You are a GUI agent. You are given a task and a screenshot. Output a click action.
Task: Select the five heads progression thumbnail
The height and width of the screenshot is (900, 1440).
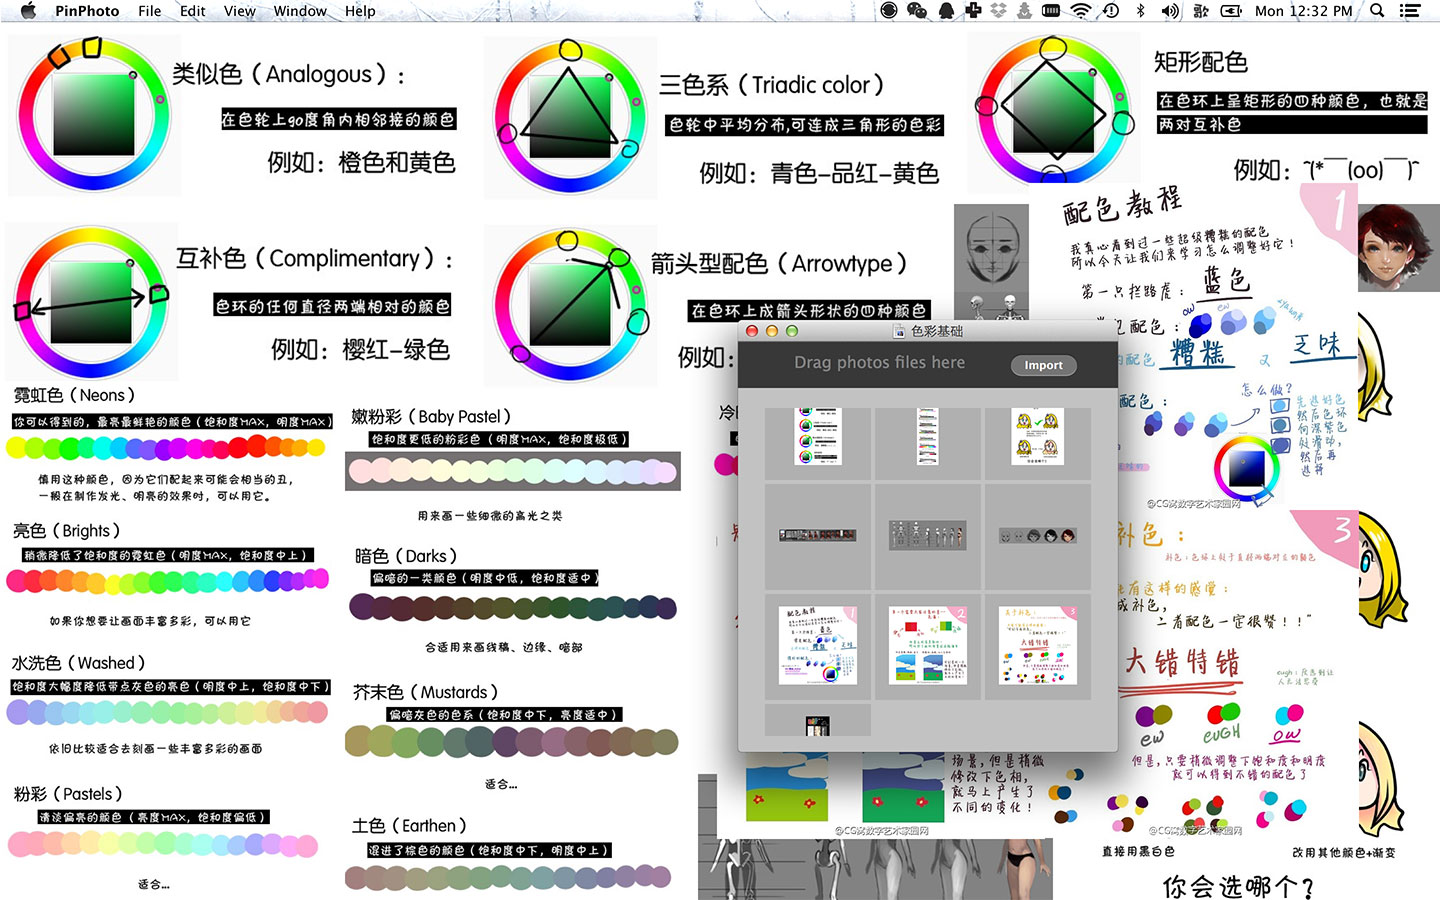coord(1038,535)
